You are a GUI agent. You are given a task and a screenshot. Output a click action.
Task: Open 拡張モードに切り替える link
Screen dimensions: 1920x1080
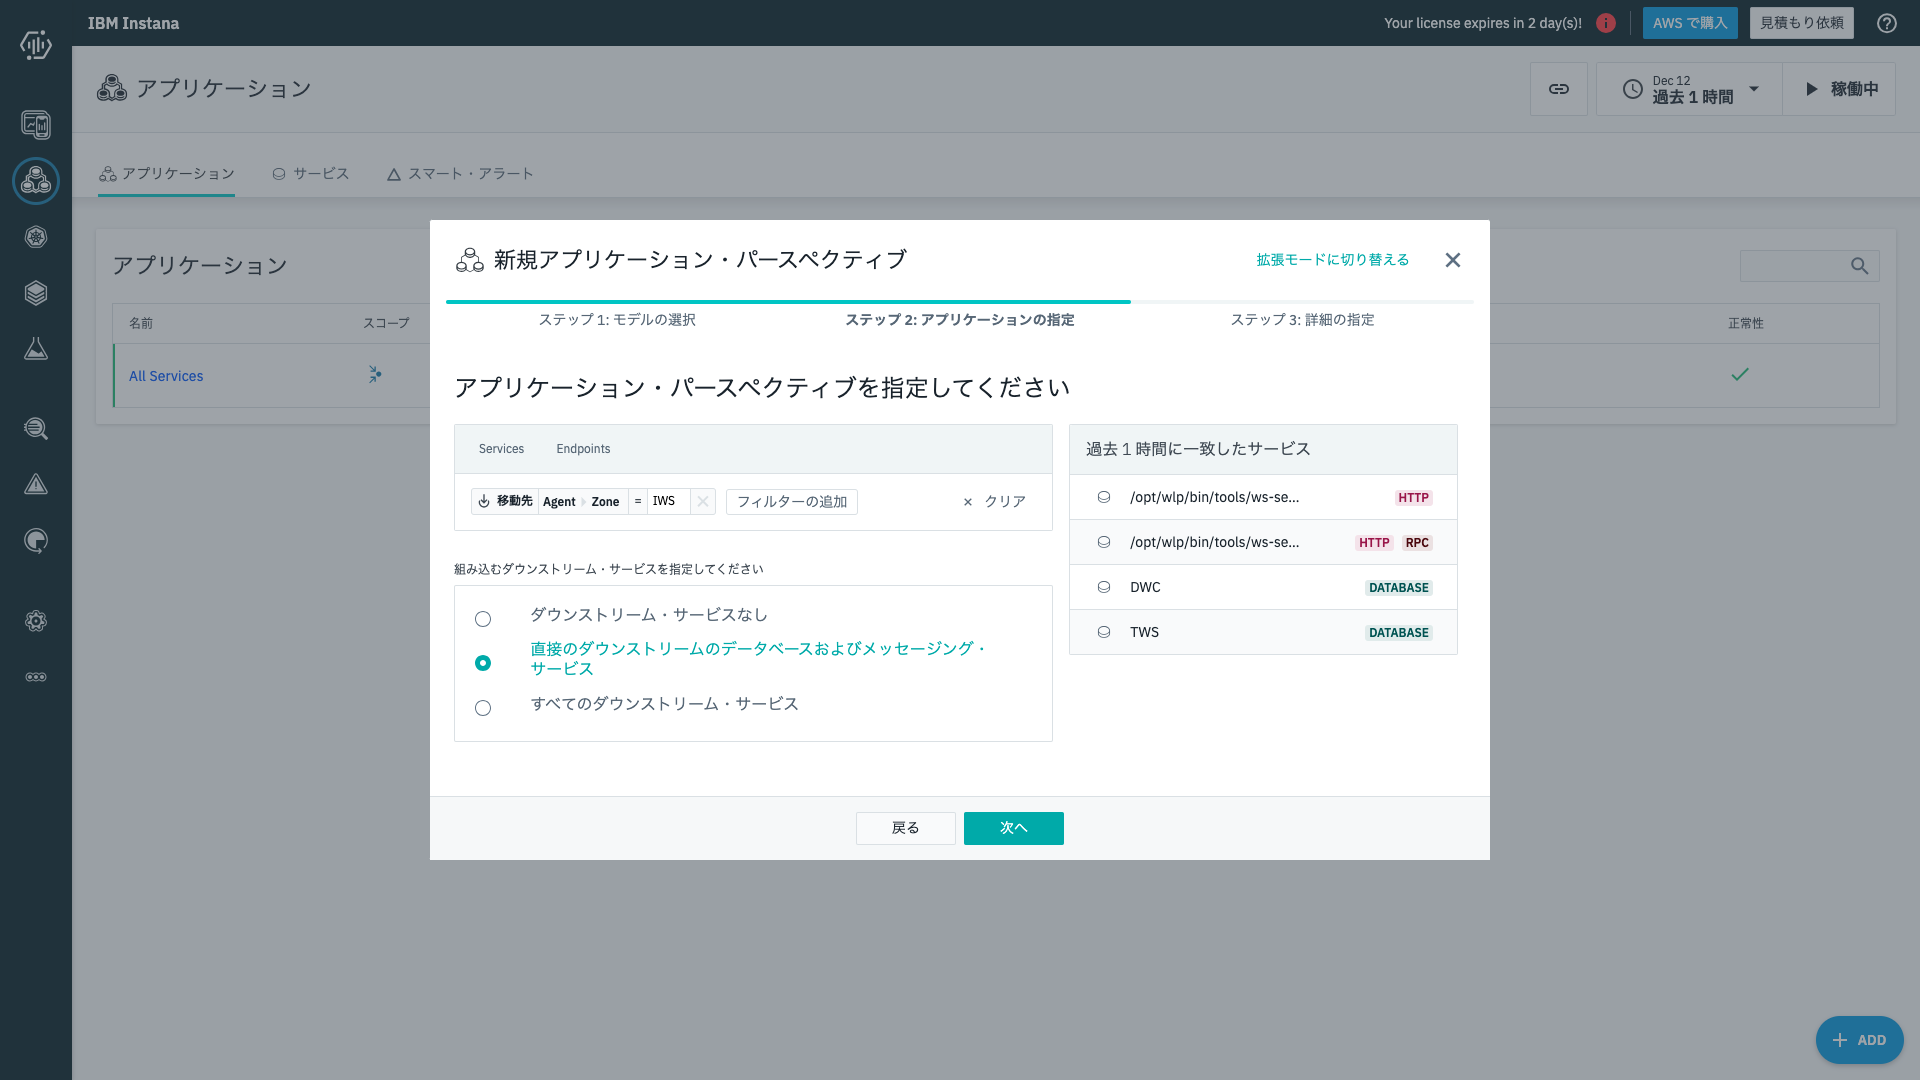pyautogui.click(x=1331, y=259)
